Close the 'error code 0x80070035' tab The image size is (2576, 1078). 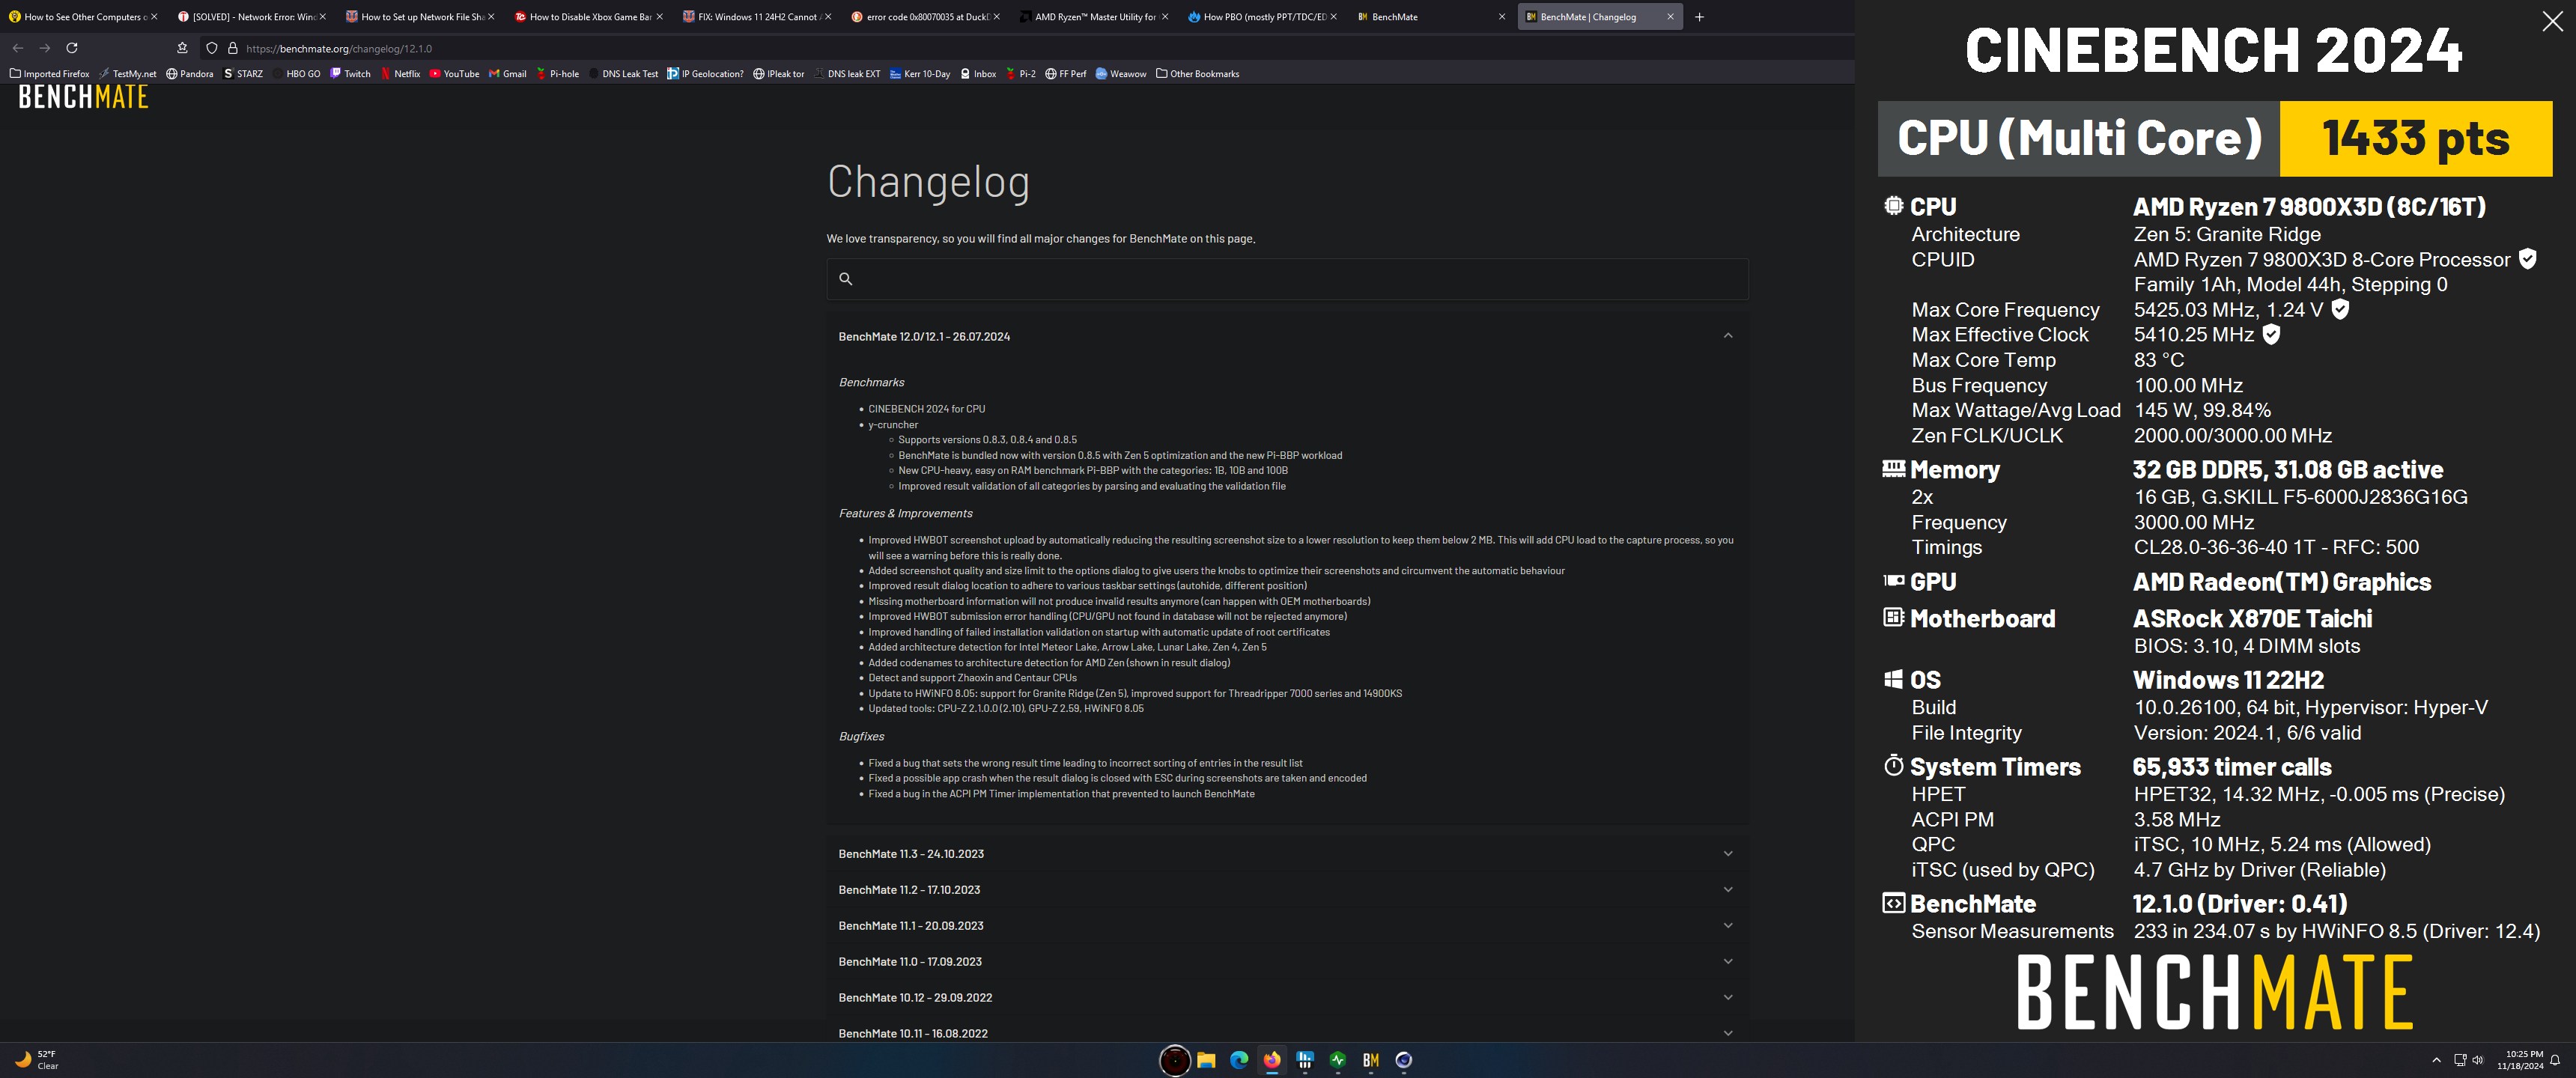click(996, 17)
